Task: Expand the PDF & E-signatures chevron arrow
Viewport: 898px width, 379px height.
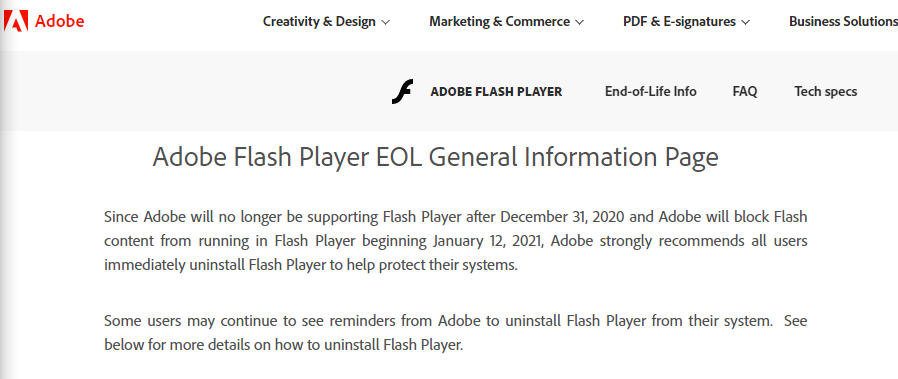Action: click(745, 22)
